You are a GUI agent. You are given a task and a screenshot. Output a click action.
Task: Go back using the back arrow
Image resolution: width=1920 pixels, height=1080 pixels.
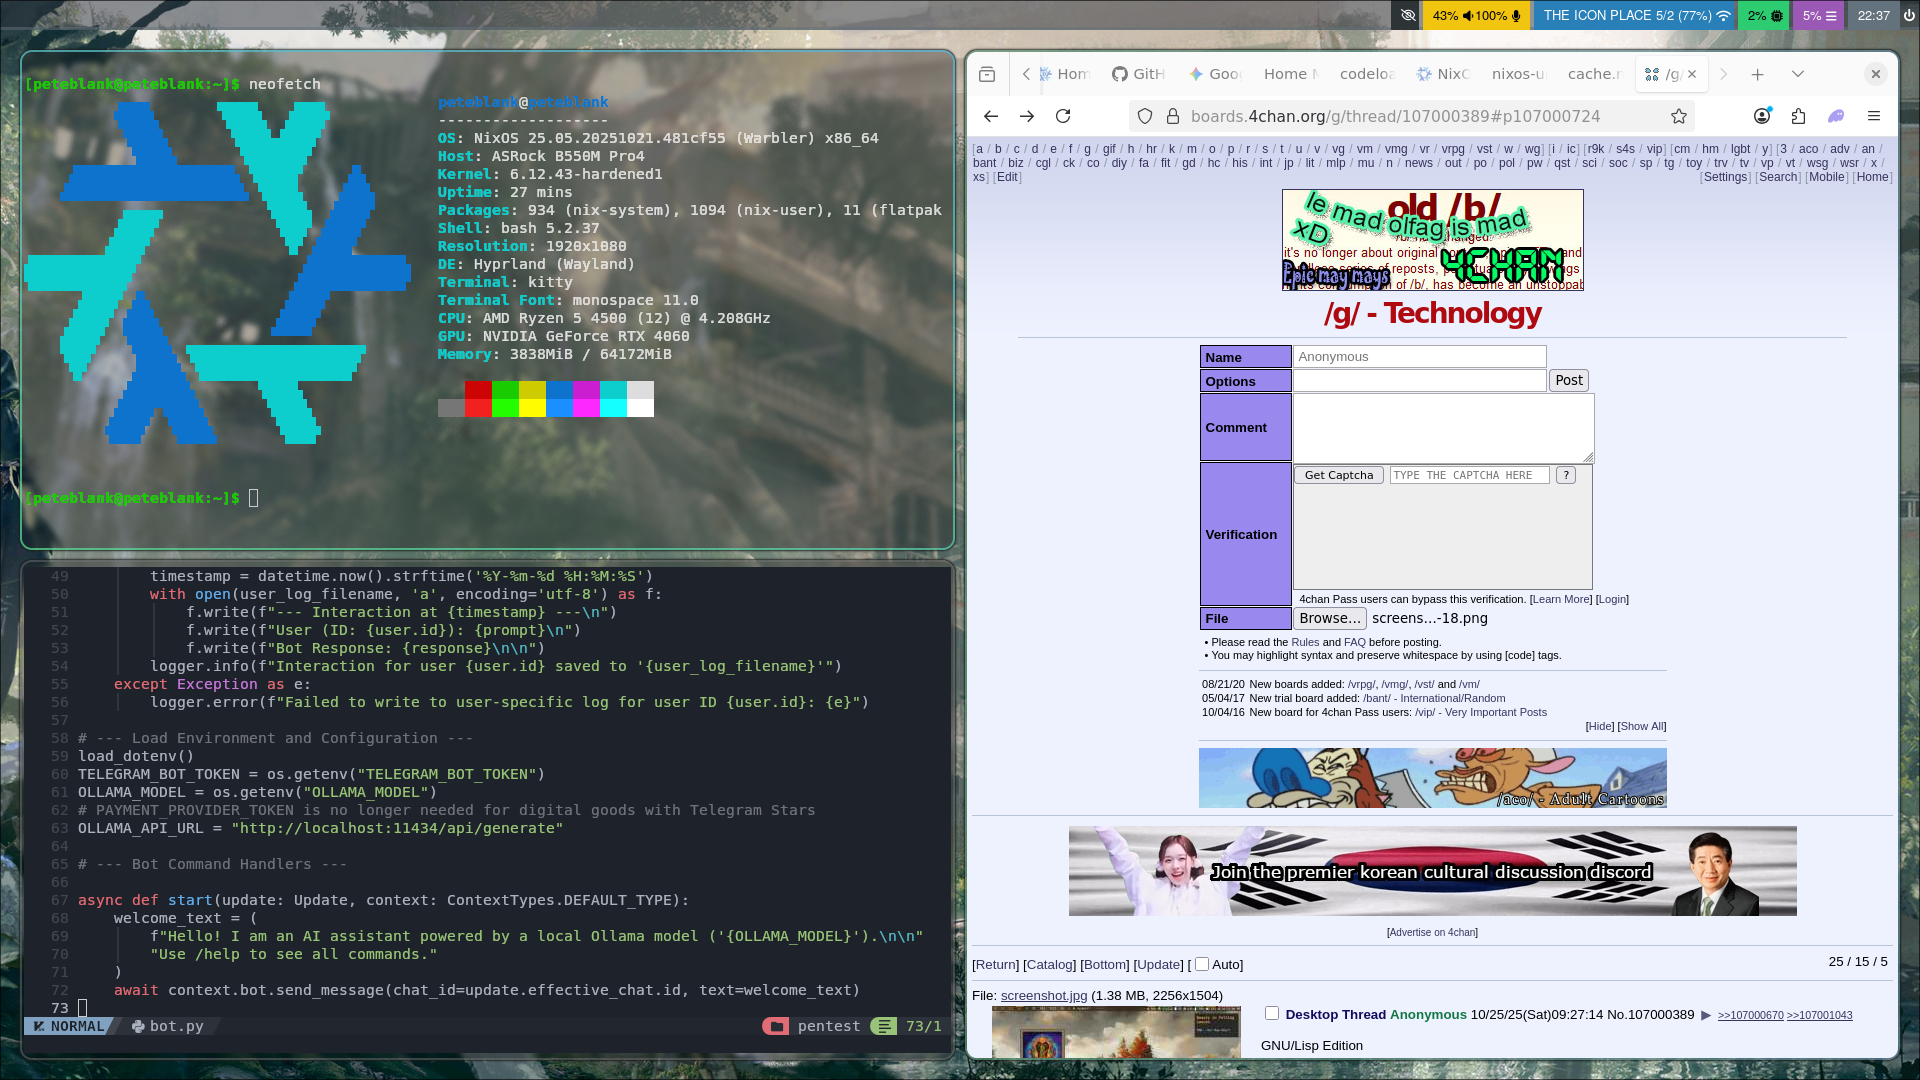pos(990,116)
